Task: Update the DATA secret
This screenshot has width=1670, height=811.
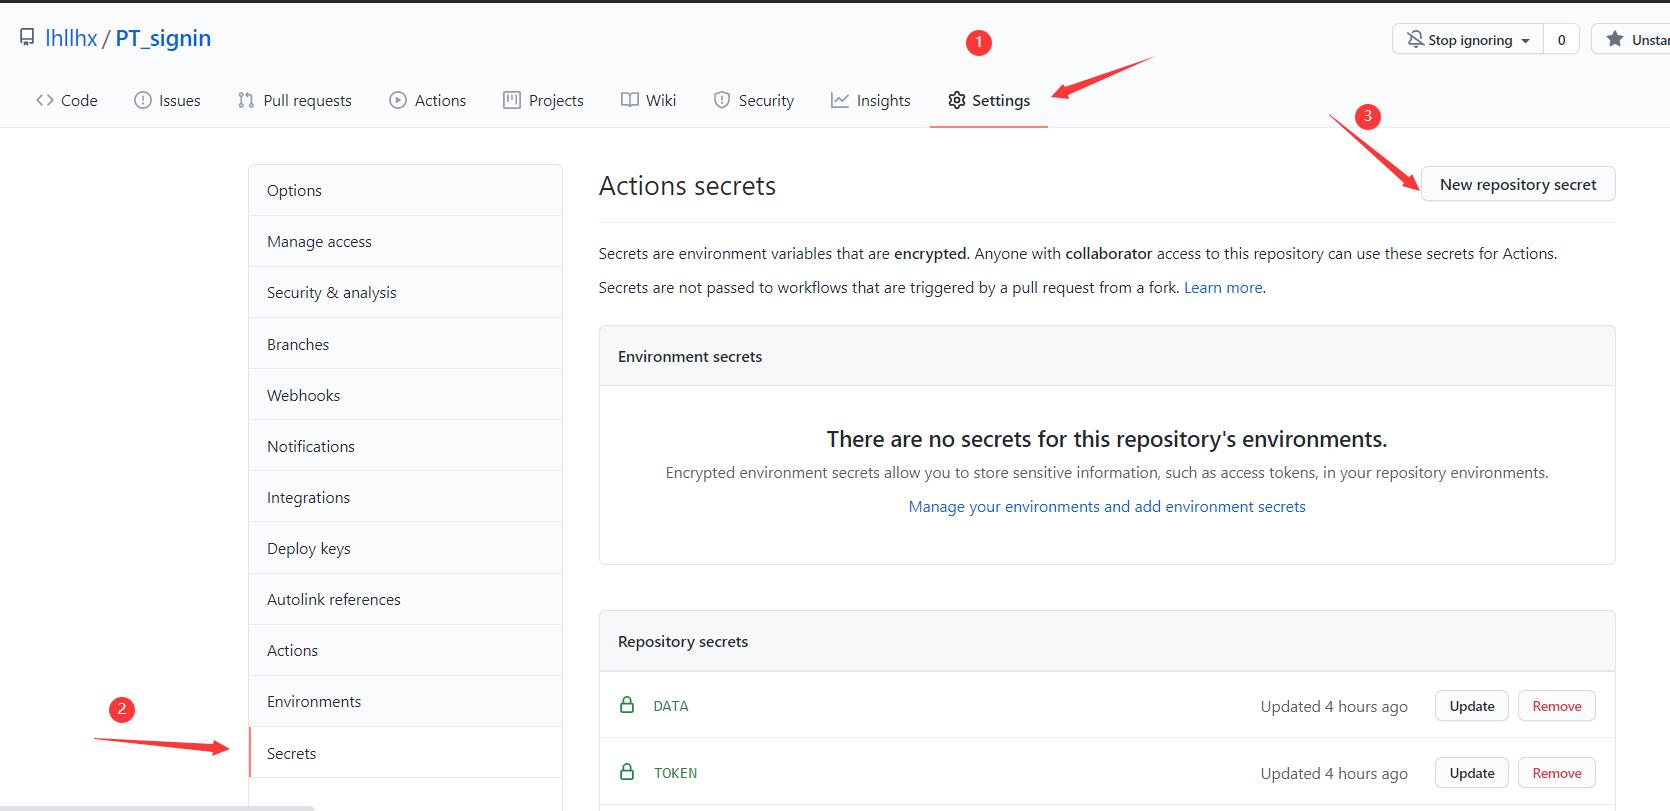Action: 1472,706
